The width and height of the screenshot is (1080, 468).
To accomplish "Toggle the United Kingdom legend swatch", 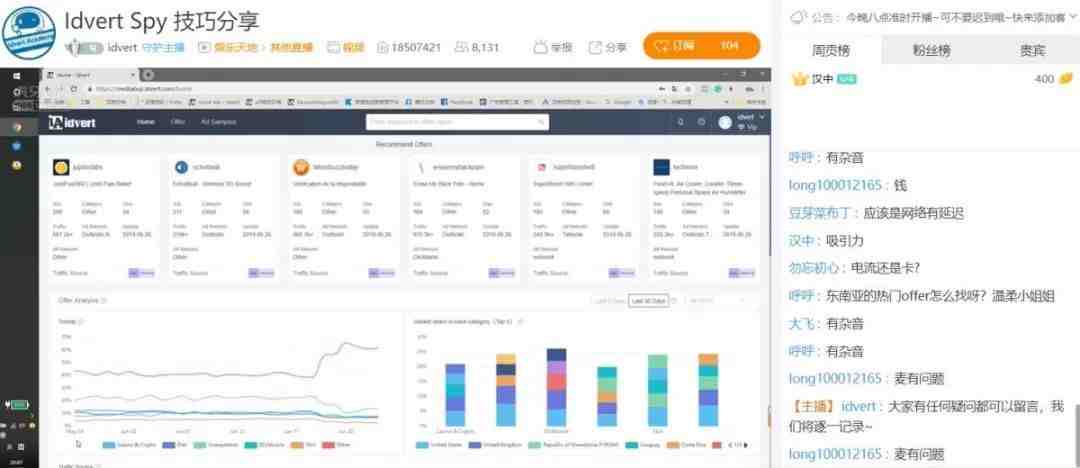I will click(475, 445).
